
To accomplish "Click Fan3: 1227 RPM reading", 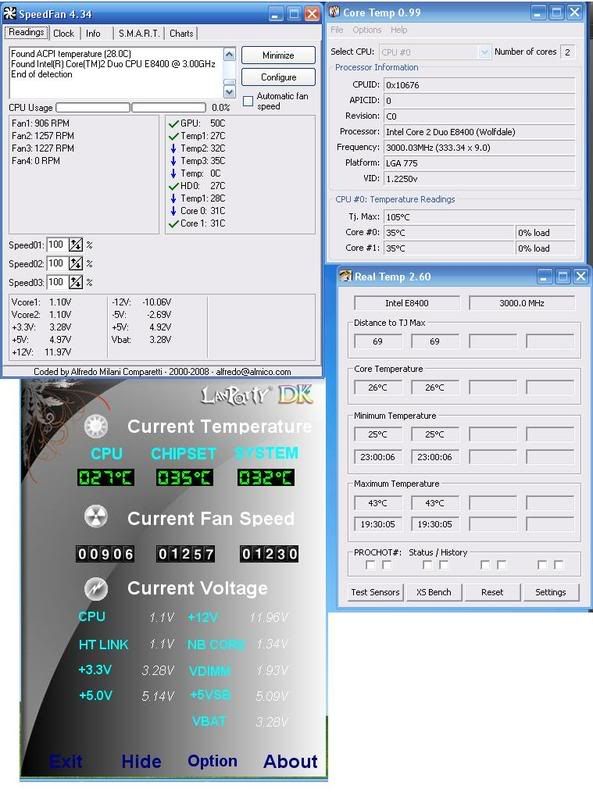I will [43, 148].
